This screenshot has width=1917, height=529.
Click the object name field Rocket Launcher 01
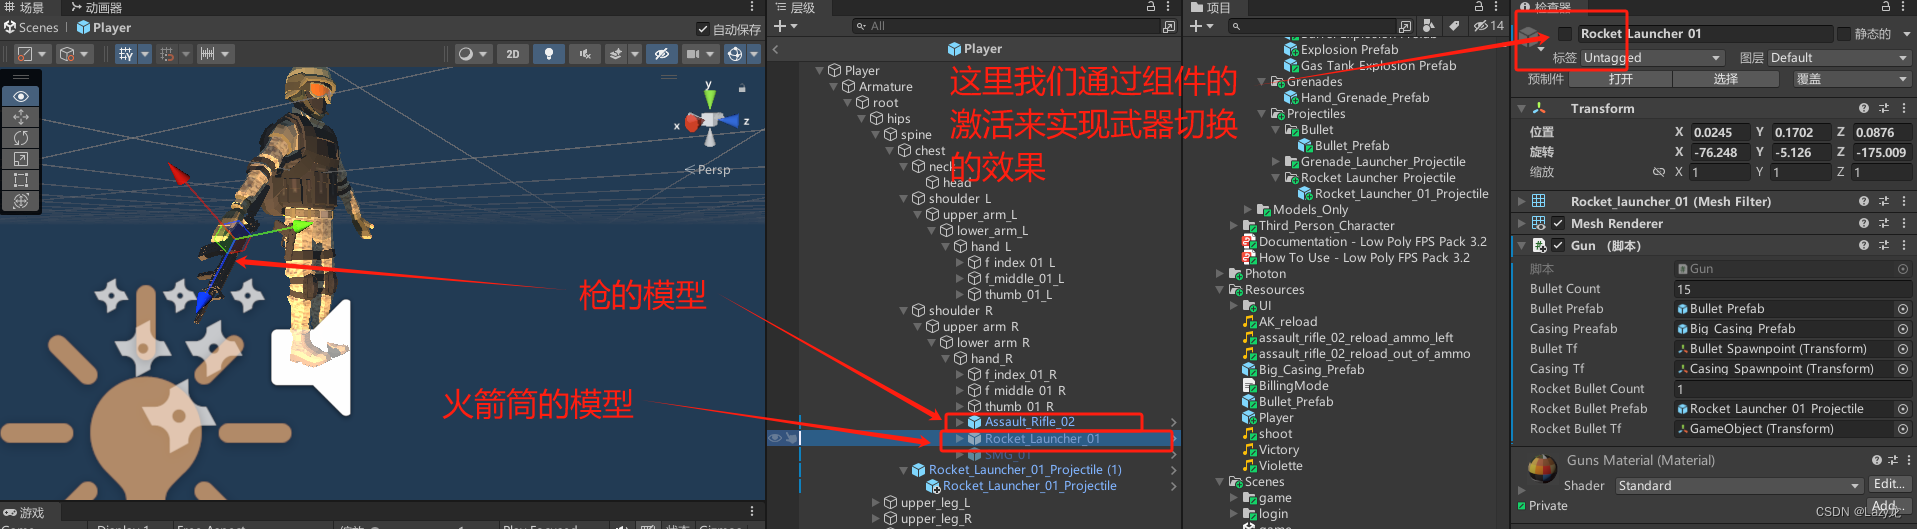(x=1704, y=34)
